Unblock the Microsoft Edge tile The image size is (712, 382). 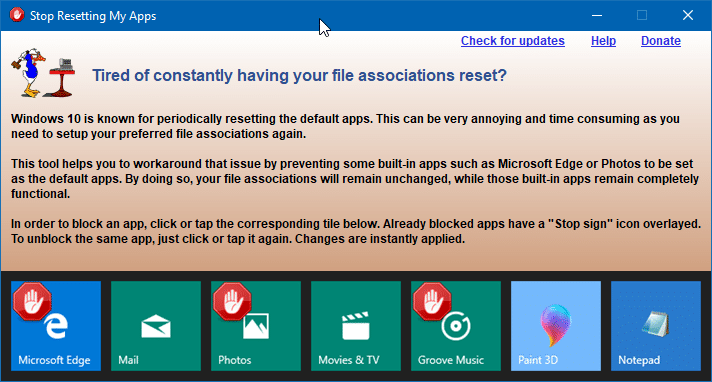pos(56,326)
